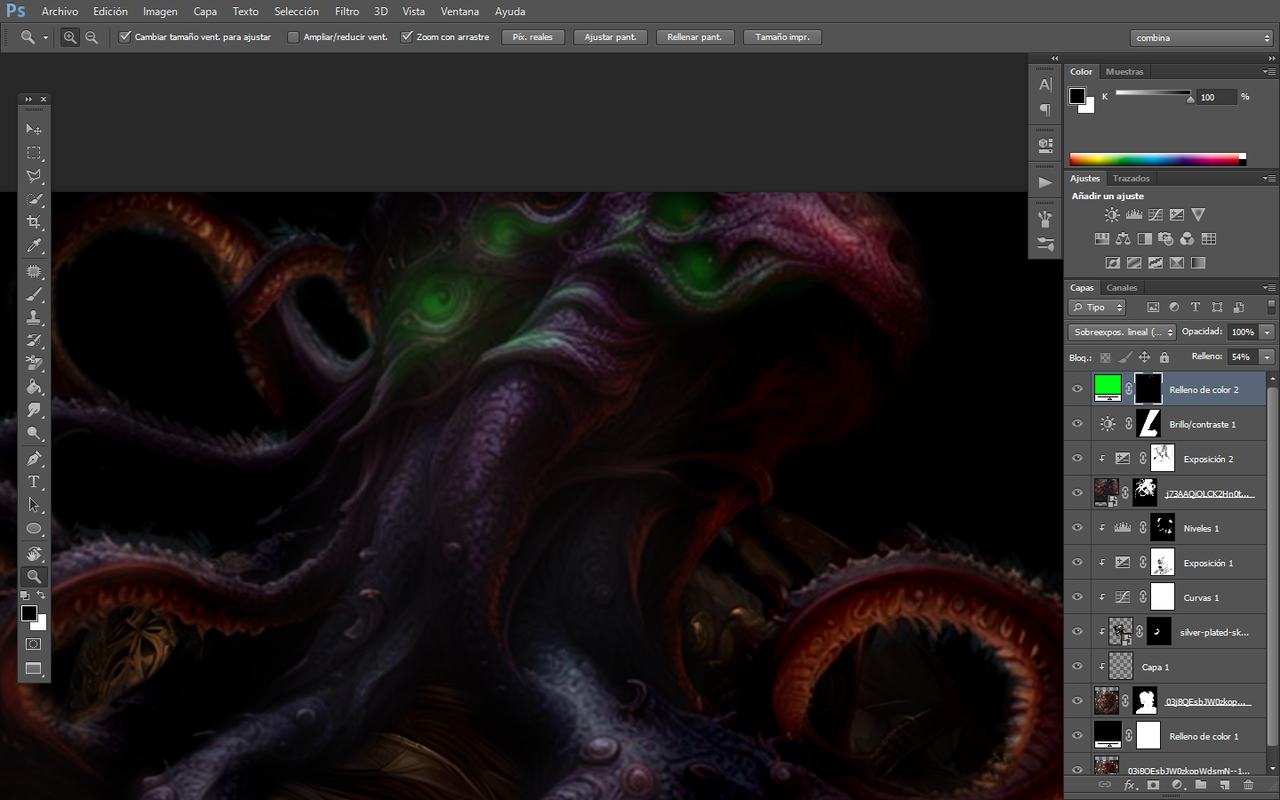The image size is (1280, 800).
Task: Select the Hand tool in the toolbox
Action: point(34,553)
